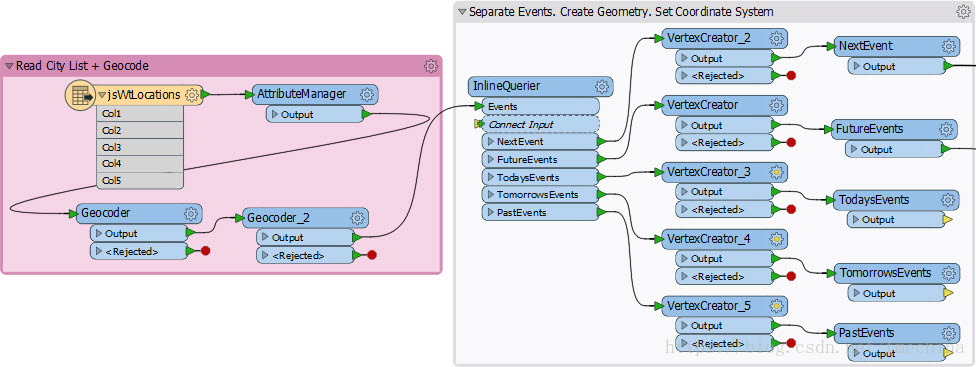Expand AttributeManager Output port
Image resolution: width=976 pixels, height=367 pixels.
pyautogui.click(x=274, y=114)
